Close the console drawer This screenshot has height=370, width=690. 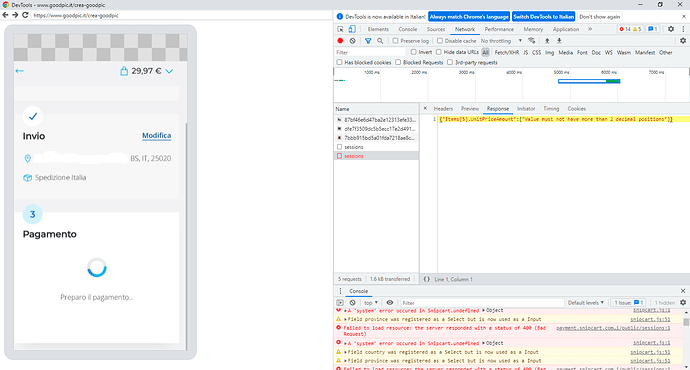coord(683,291)
